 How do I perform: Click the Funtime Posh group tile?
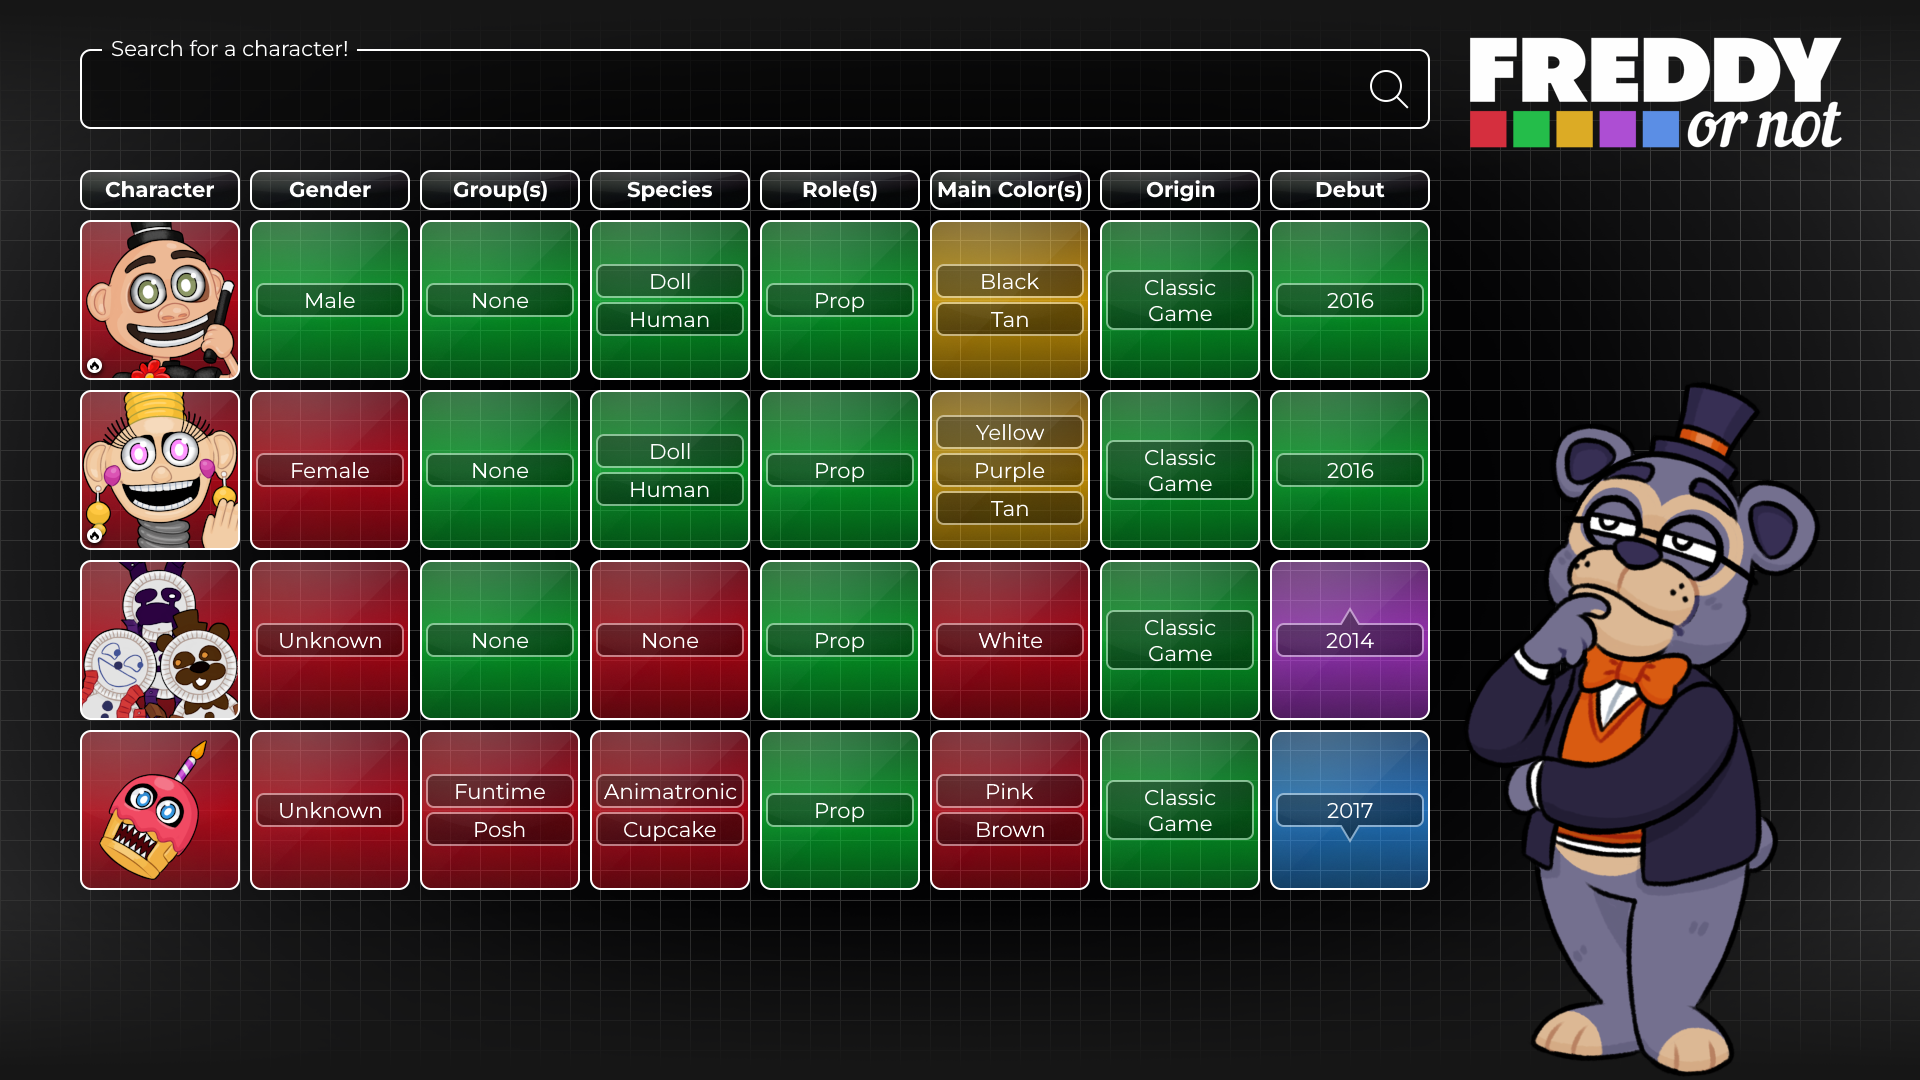coord(500,810)
